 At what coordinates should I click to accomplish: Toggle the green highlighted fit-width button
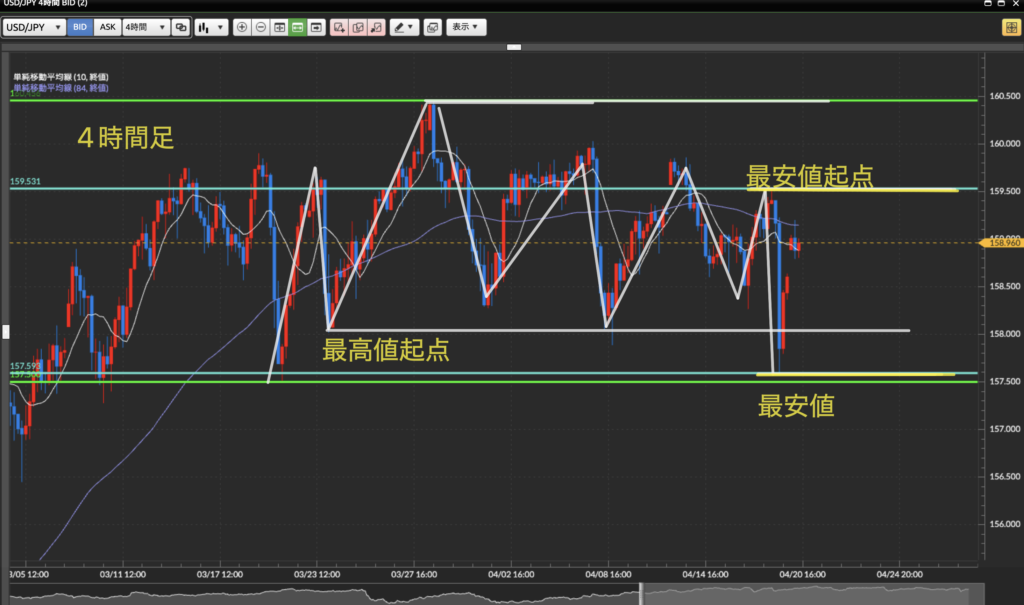(297, 27)
